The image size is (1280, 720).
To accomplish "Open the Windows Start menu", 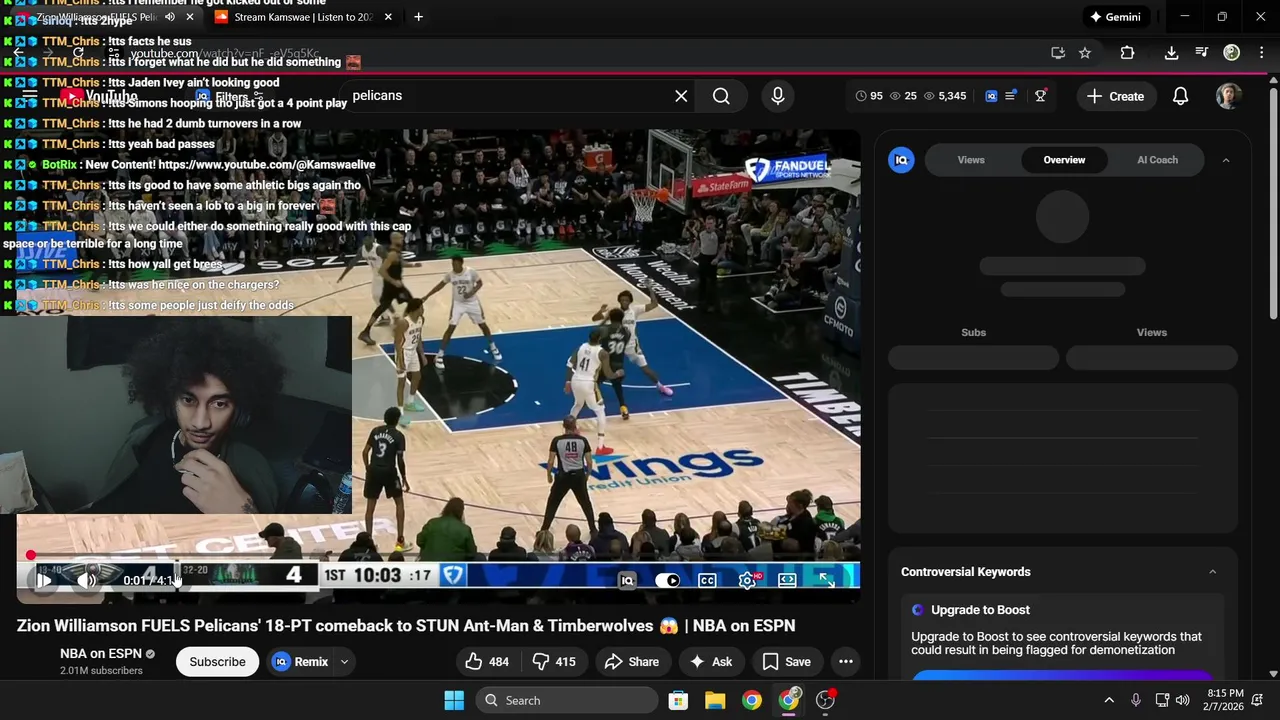I will (453, 700).
